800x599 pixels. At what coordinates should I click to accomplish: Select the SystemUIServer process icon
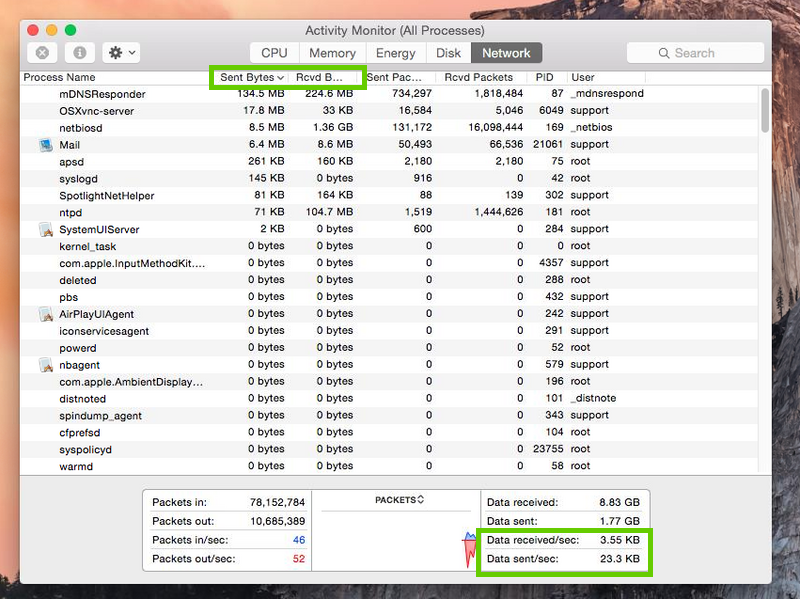(x=44, y=229)
